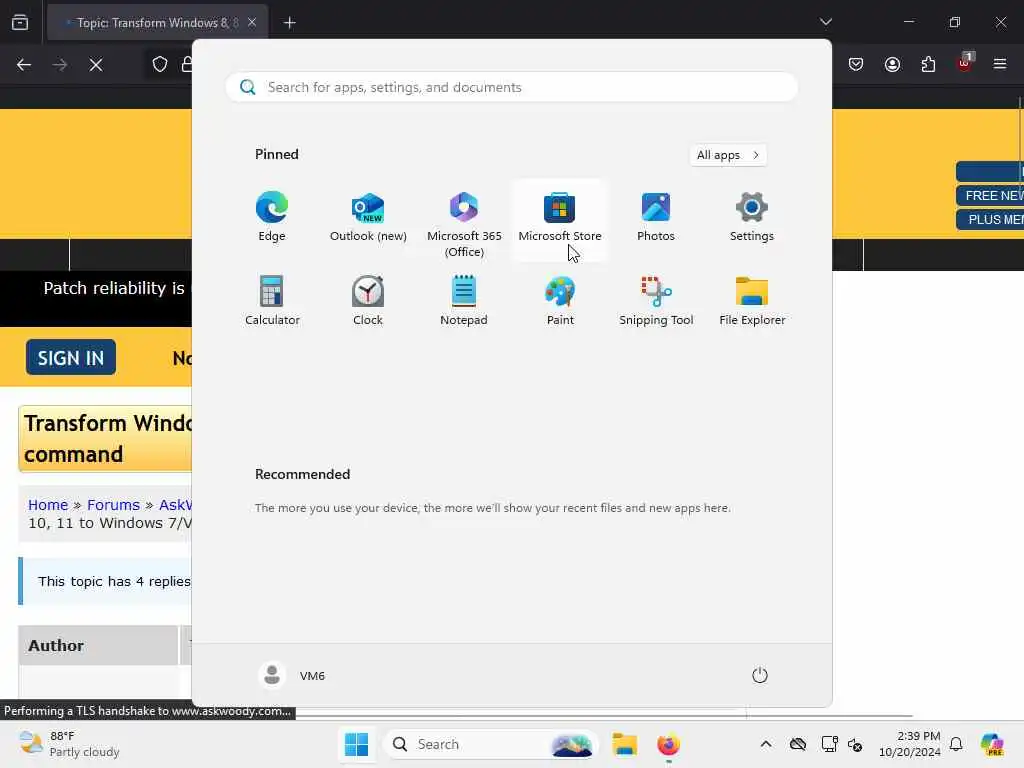Viewport: 1024px width, 768px height.
Task: Follow Home breadcrumb link
Action: [48, 505]
